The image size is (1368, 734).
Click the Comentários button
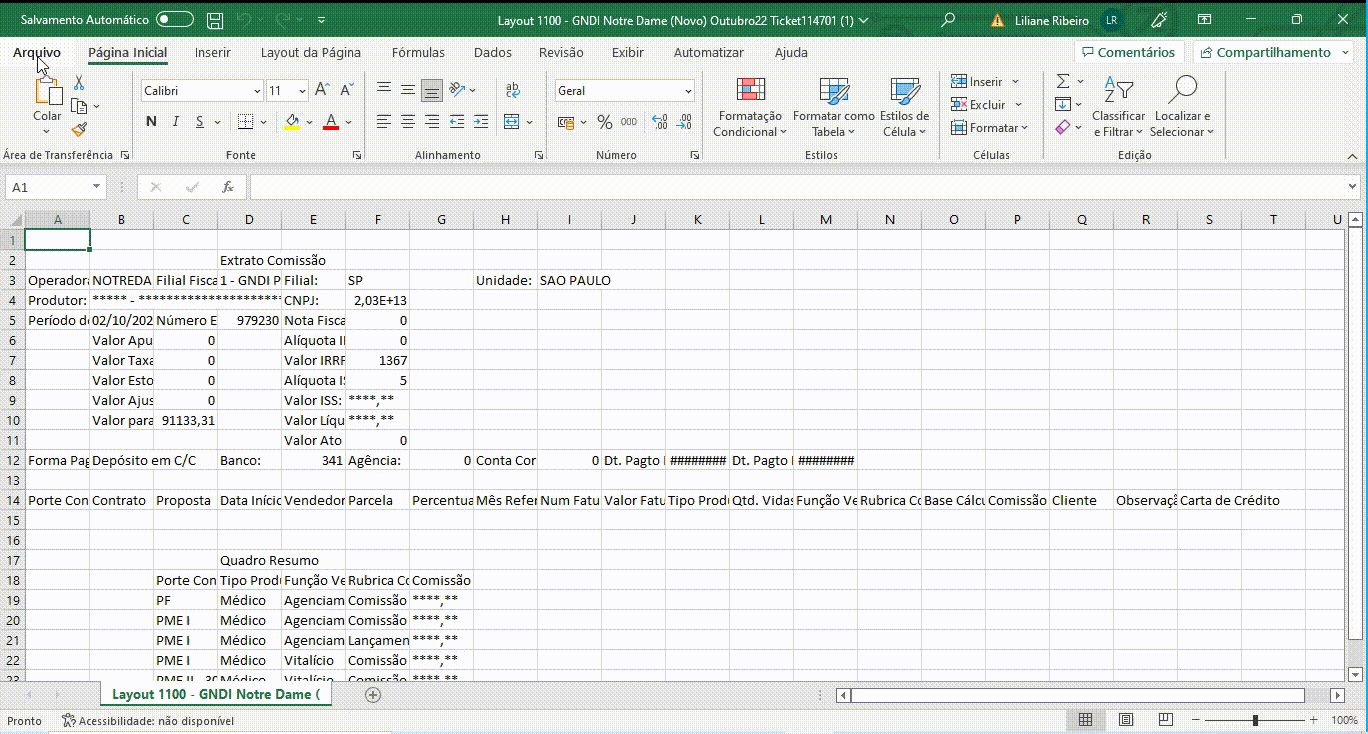(x=1129, y=52)
